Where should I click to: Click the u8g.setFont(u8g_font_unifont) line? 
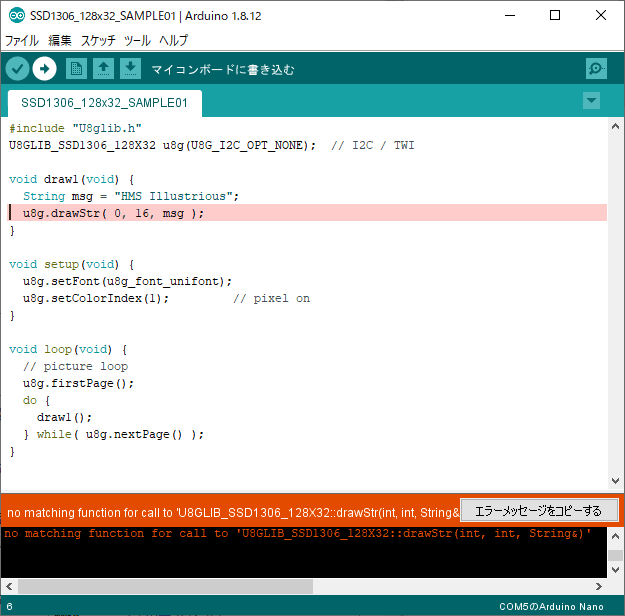pos(127,281)
